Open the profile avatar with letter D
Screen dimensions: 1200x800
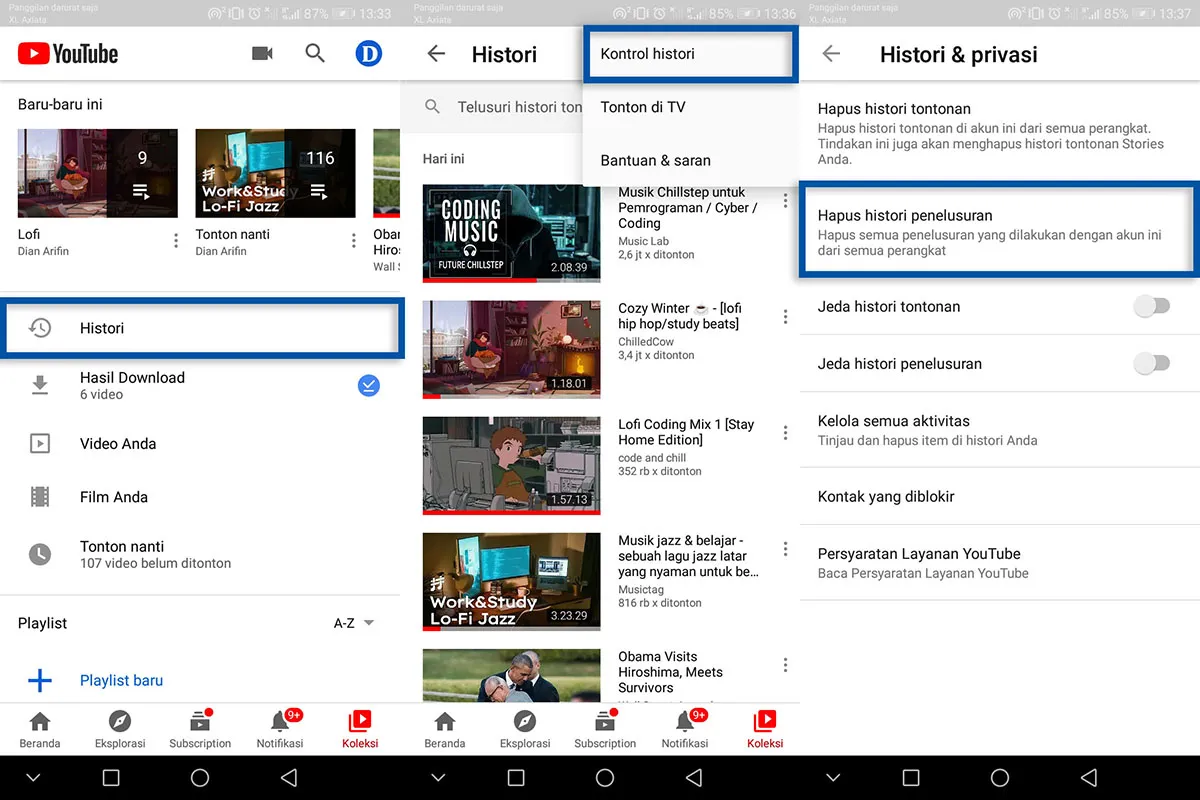369,54
